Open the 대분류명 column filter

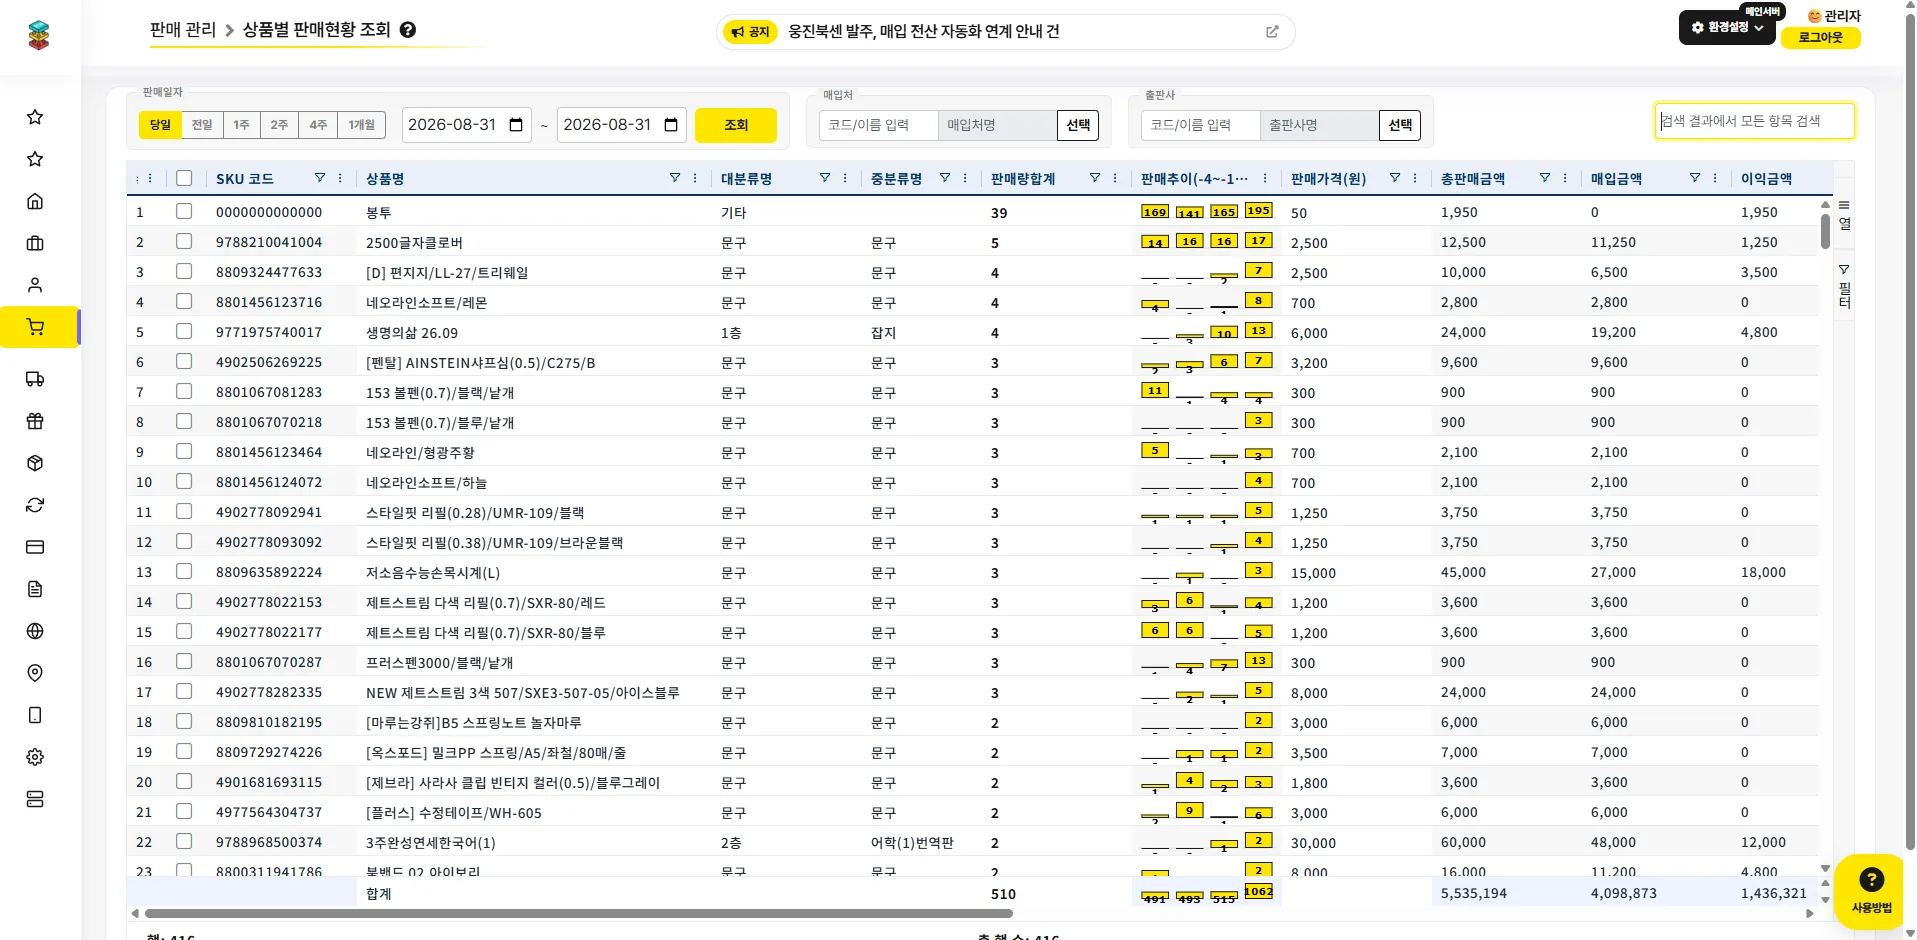(x=825, y=178)
